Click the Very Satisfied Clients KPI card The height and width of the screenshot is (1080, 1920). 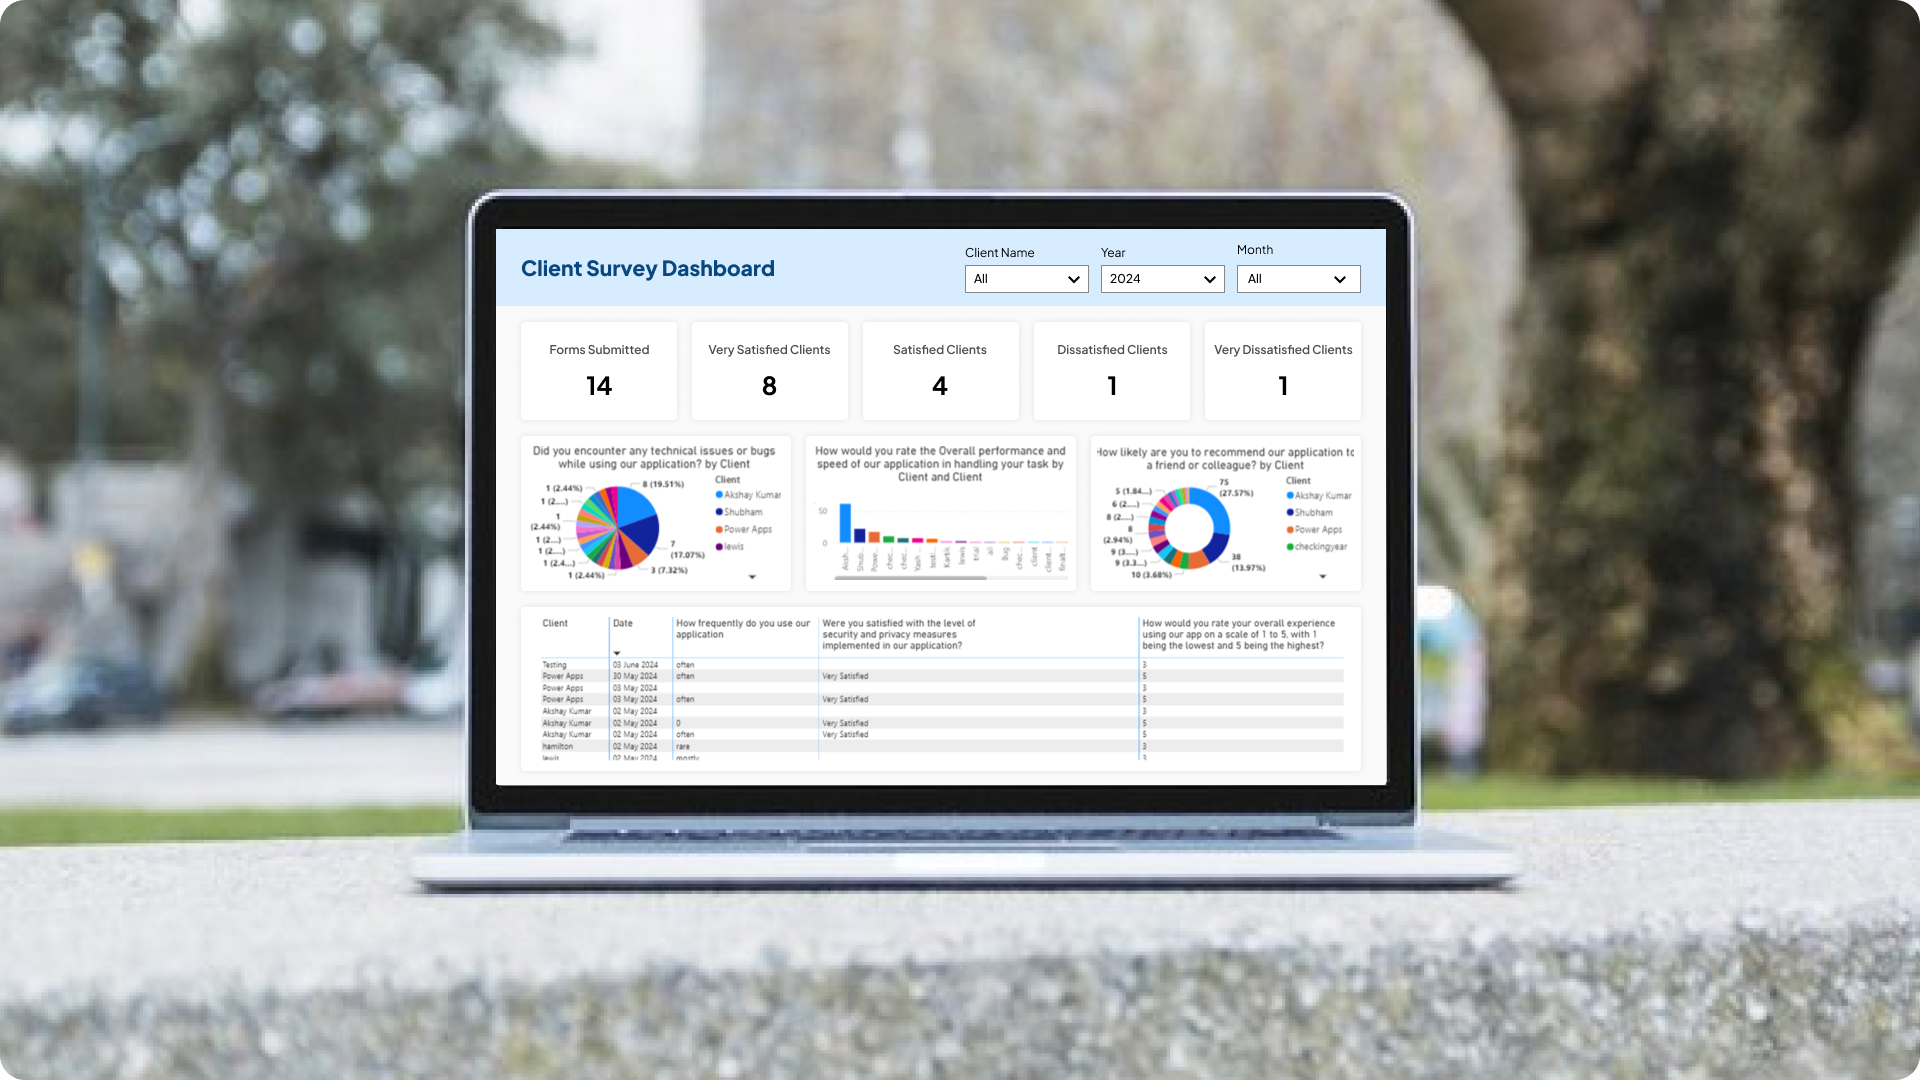point(769,369)
